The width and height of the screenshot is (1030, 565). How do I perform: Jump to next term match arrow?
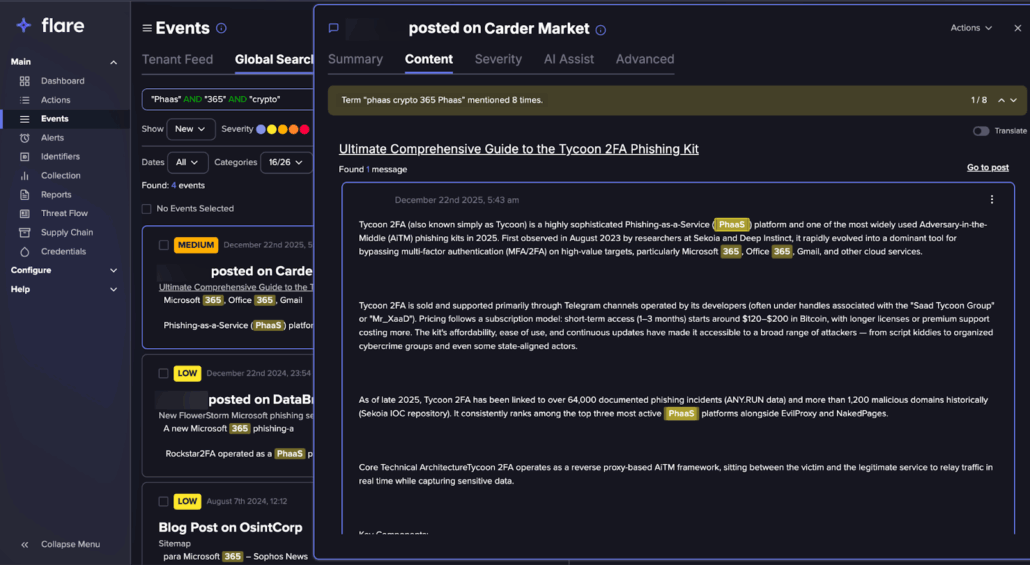[1013, 101]
